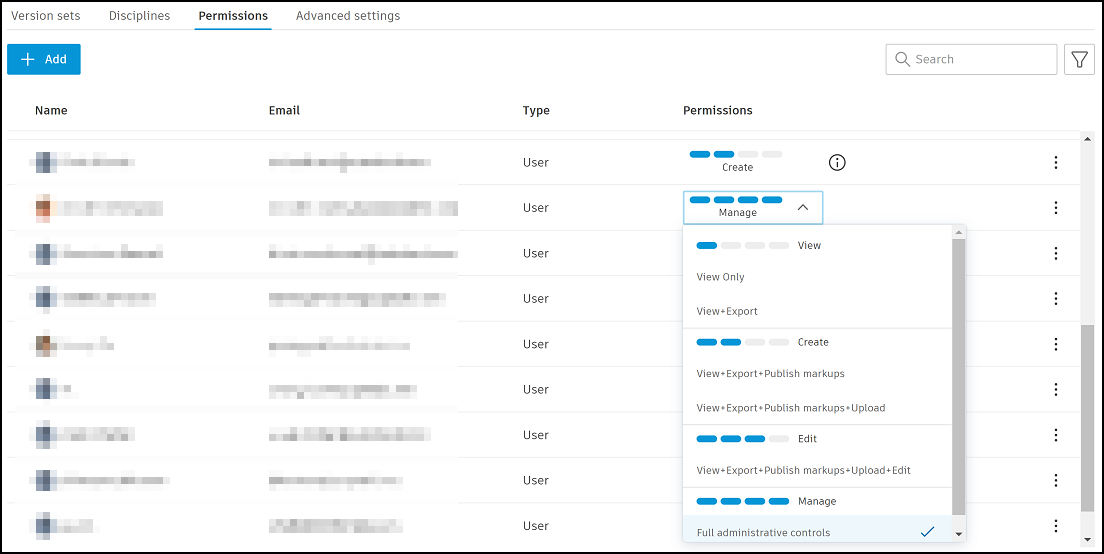Select View+Export+Publish markups option
Screen dimensions: 1104x554
(x=770, y=374)
